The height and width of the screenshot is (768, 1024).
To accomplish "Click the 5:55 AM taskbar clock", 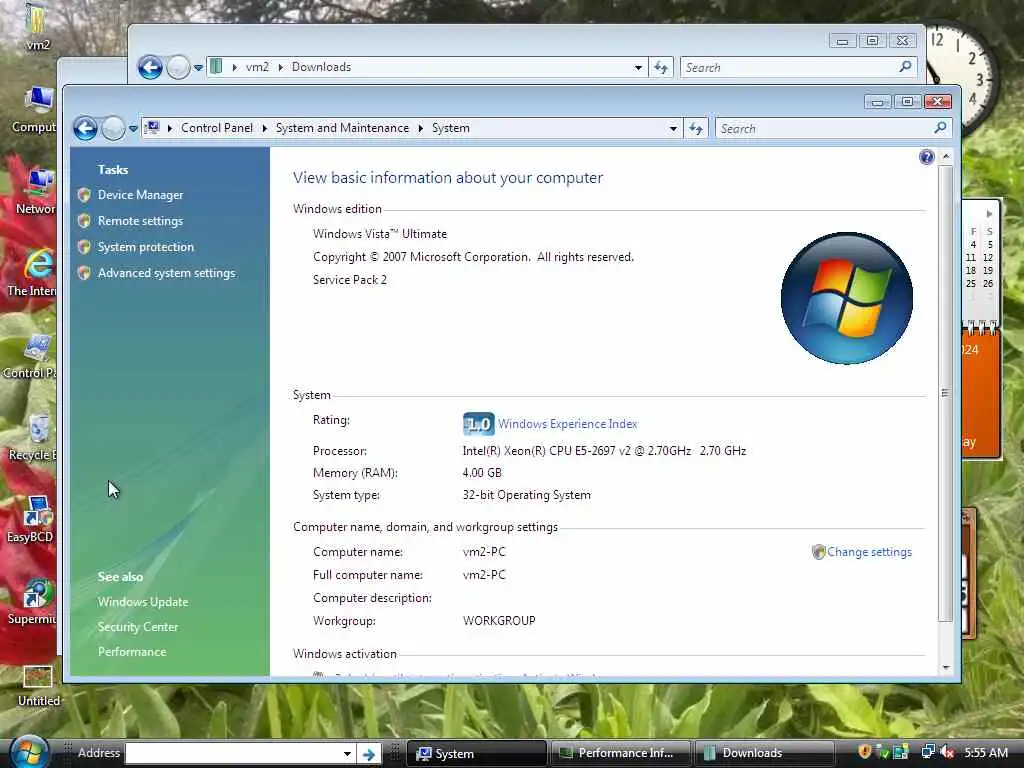I will coord(986,752).
